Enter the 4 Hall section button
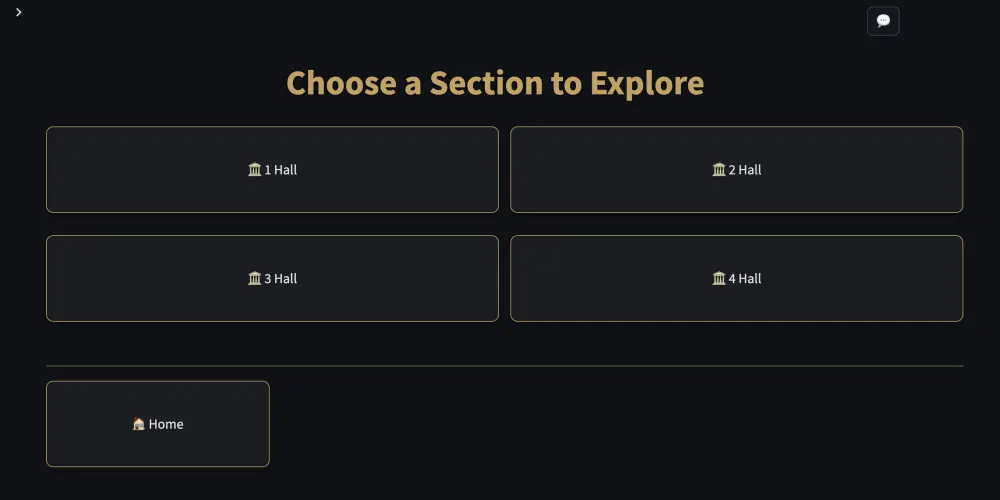This screenshot has width=1000, height=500. pyautogui.click(x=736, y=278)
